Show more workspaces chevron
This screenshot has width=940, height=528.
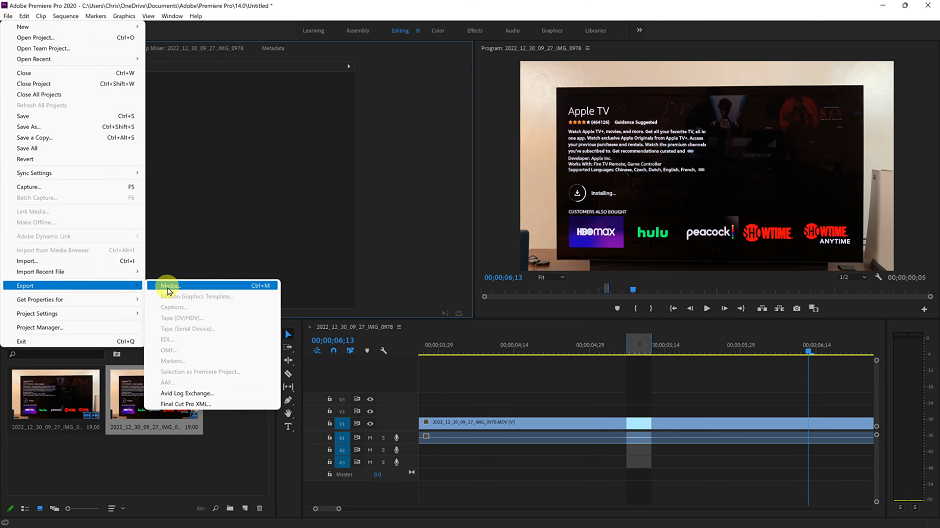point(639,30)
